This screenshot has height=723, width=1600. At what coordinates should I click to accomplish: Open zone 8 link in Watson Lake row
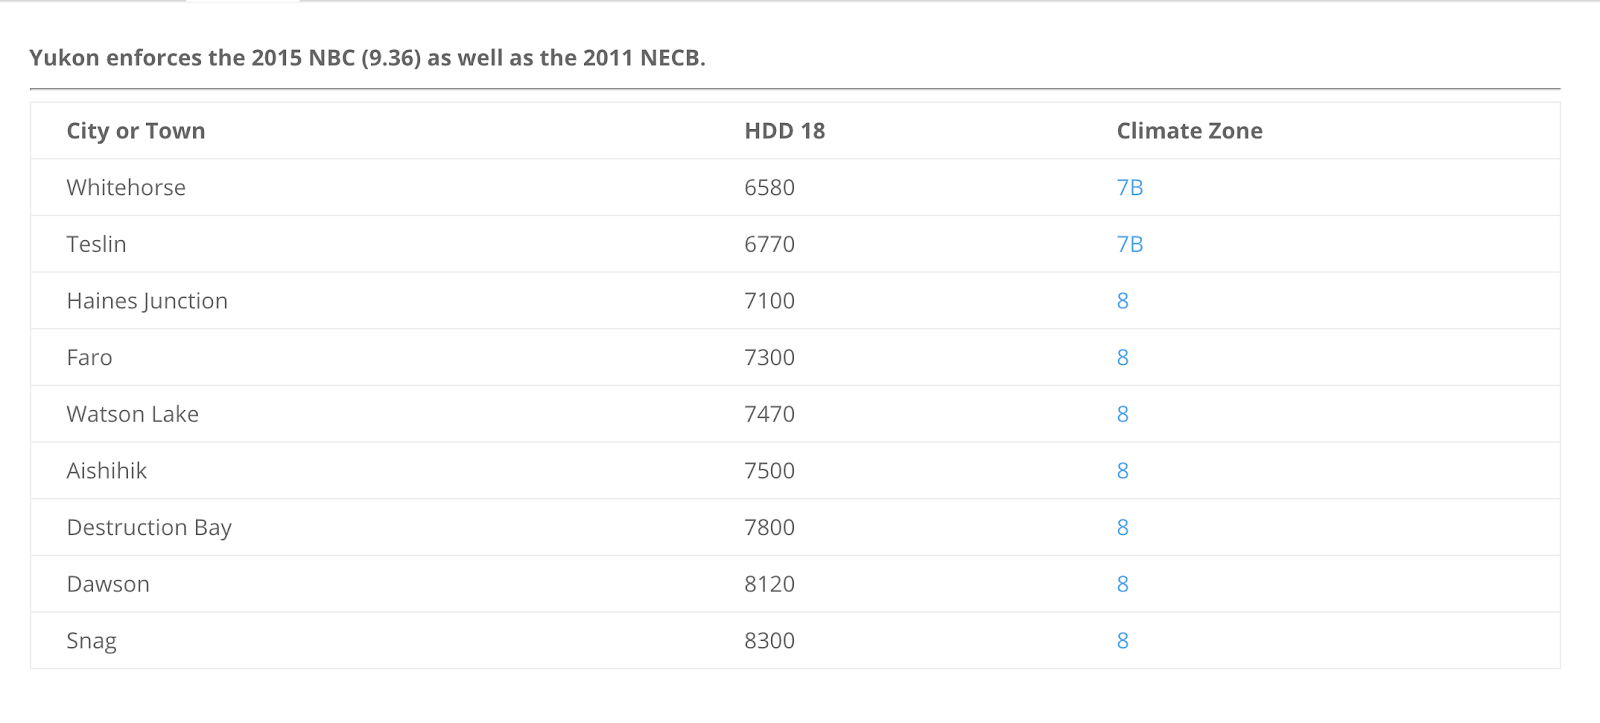click(x=1122, y=414)
